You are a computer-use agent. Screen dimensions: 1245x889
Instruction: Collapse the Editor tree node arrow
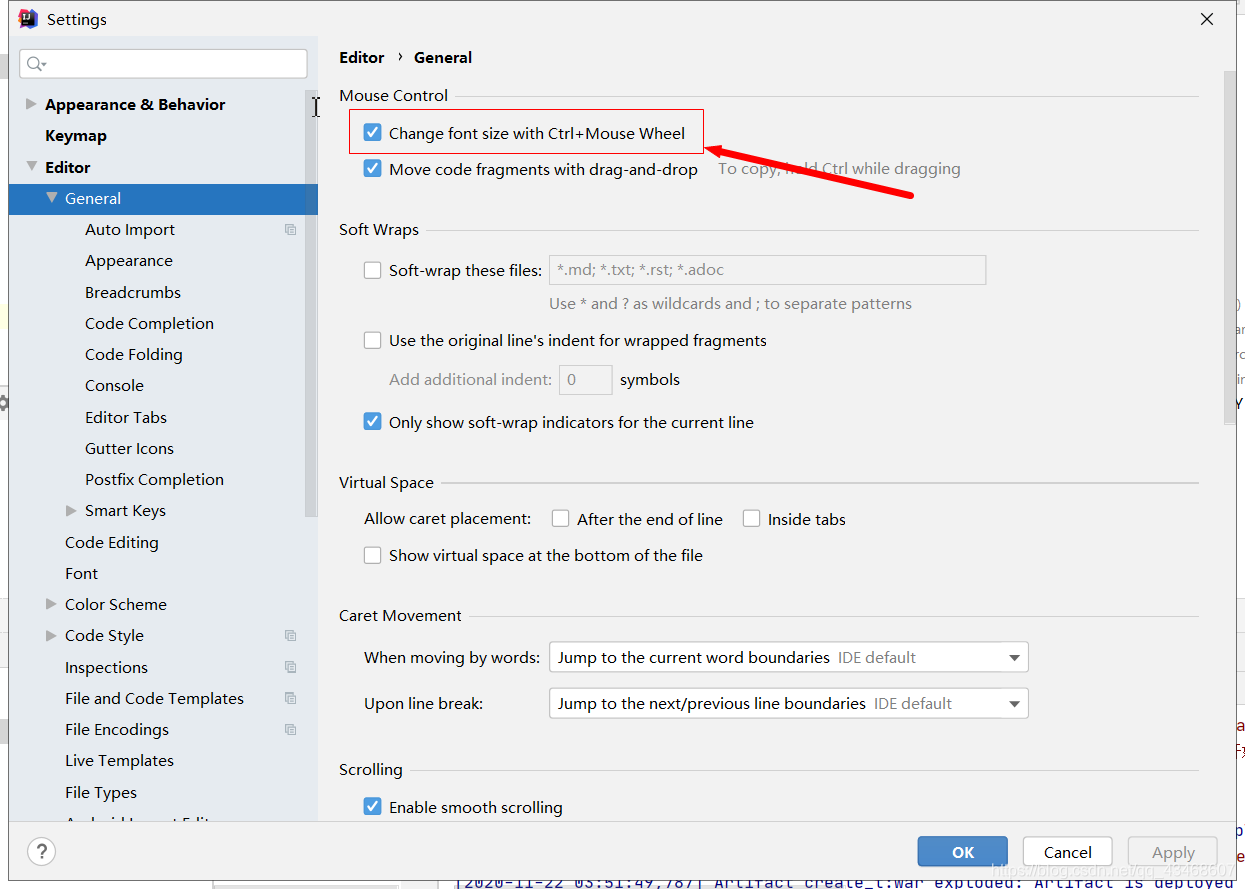tap(31, 167)
